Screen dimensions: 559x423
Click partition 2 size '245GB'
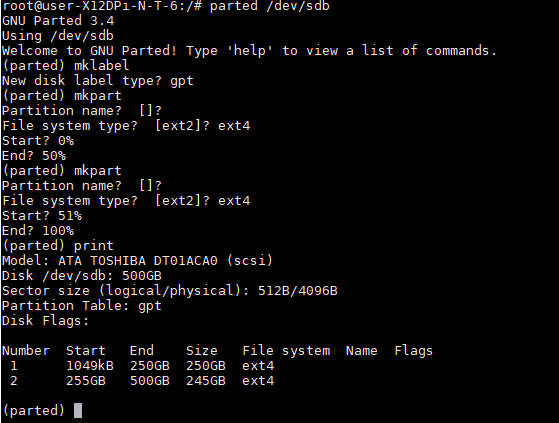tap(206, 381)
